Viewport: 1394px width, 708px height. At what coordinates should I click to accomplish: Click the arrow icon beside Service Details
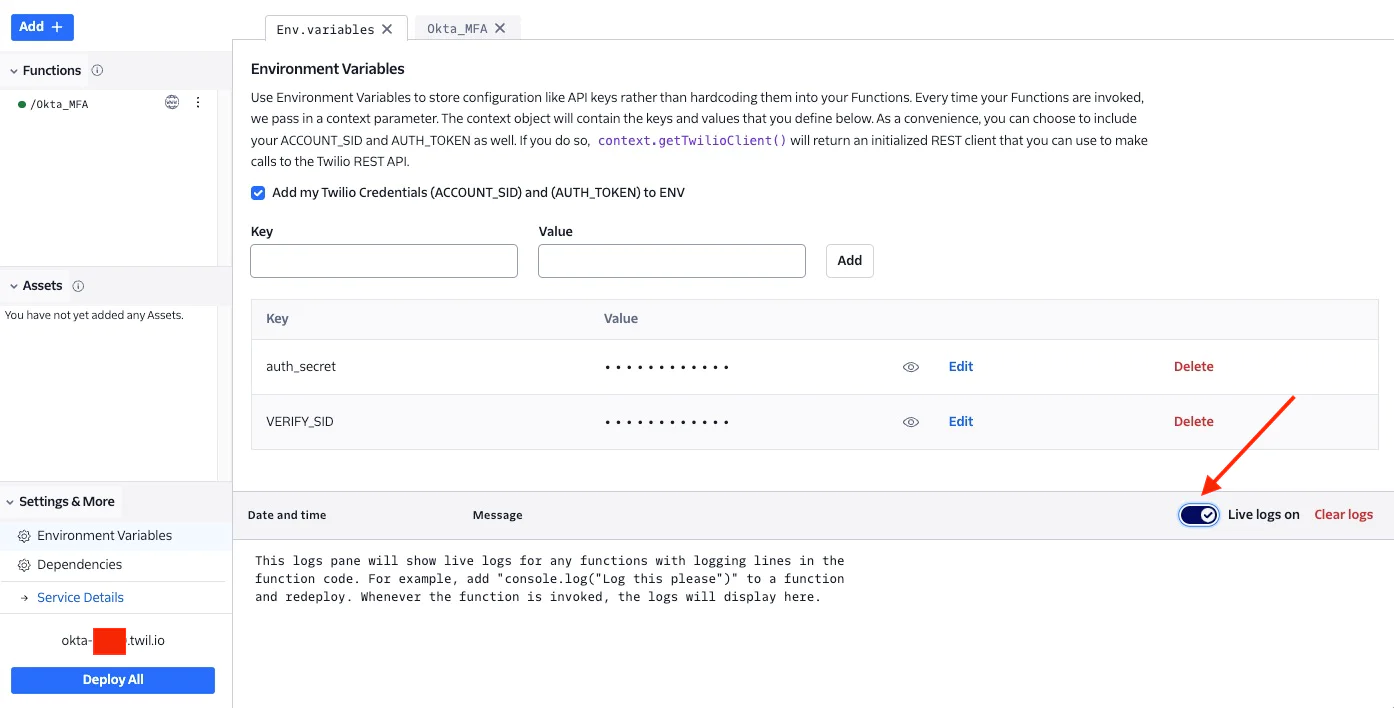[x=24, y=598]
